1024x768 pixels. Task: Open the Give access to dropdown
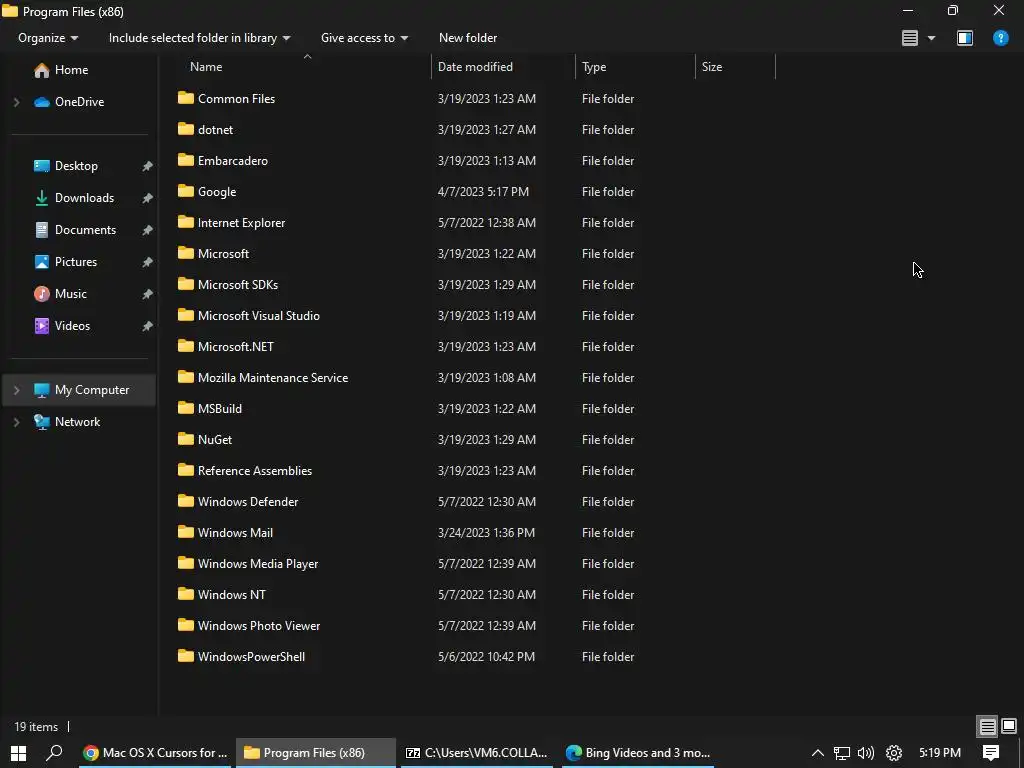[364, 38]
